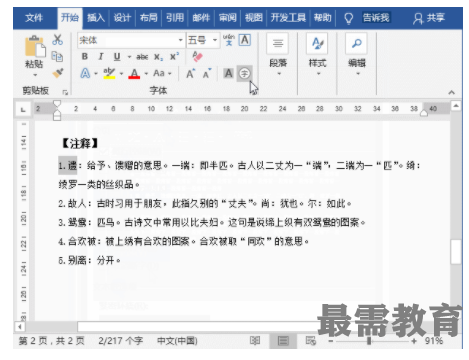Image resolution: width=469 pixels, height=360 pixels.
Task: Click the Tell Me lightbulb icon
Action: coord(349,18)
